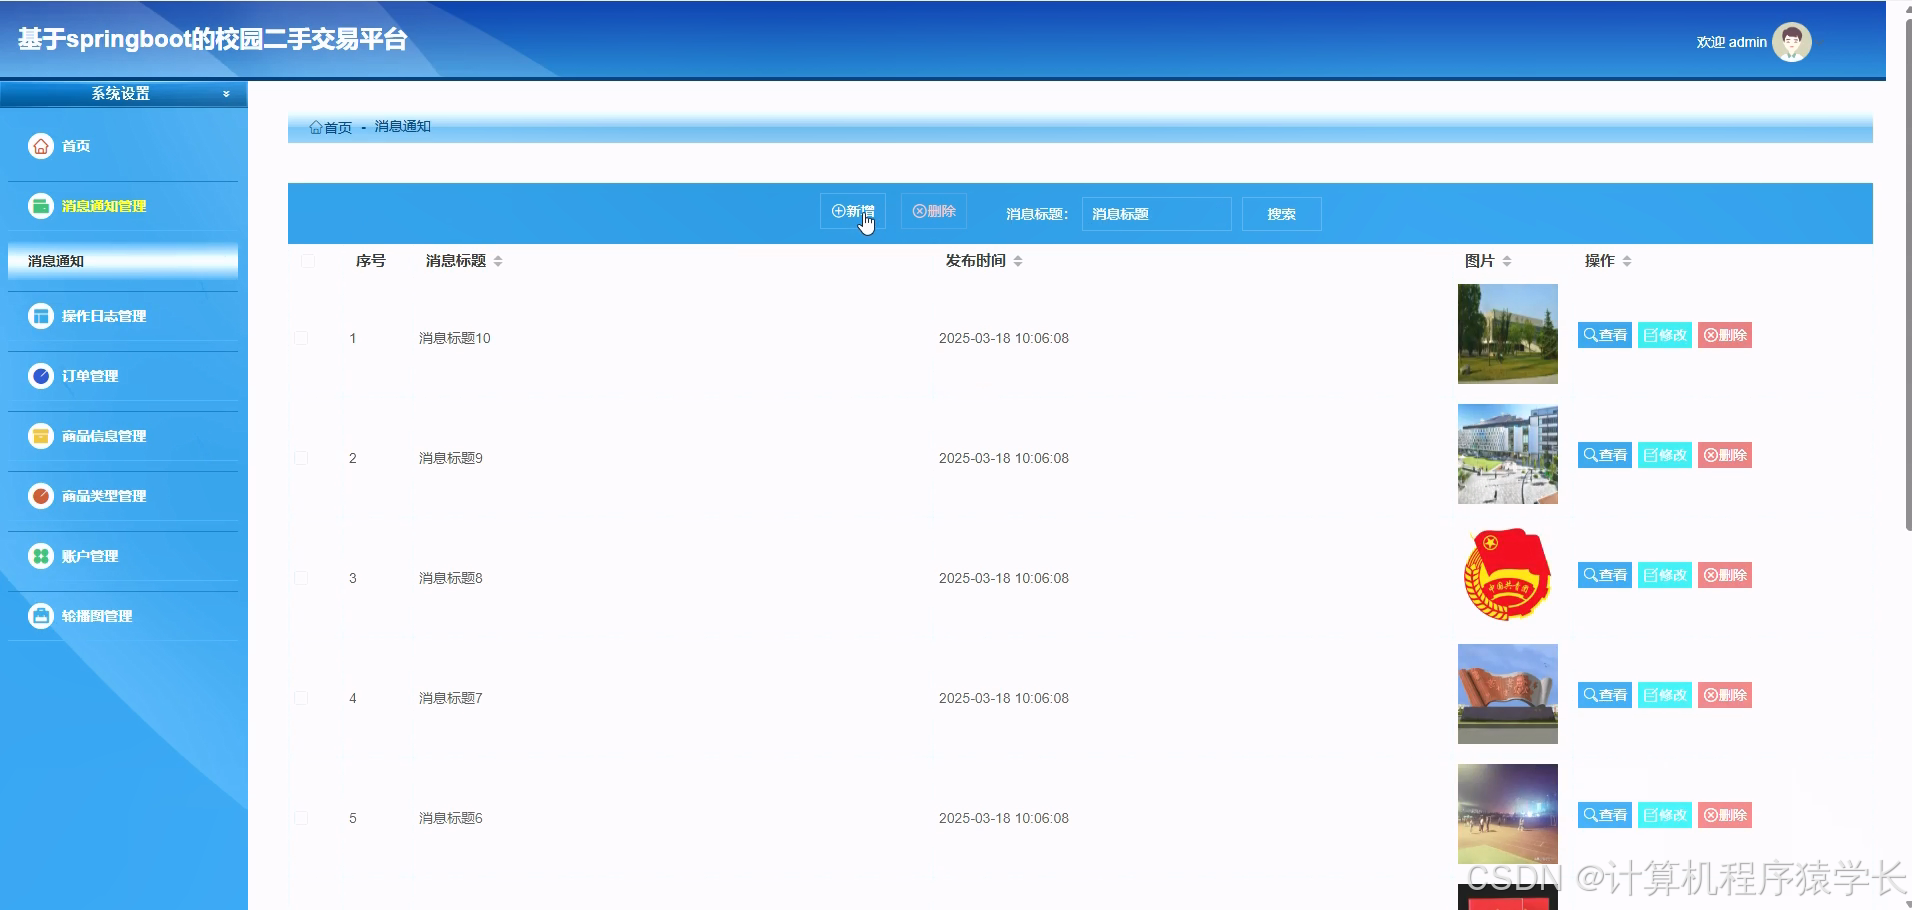Viewport: 1912px width, 910px height.
Task: Click the toolbar 删除 batch button
Action: [934, 211]
